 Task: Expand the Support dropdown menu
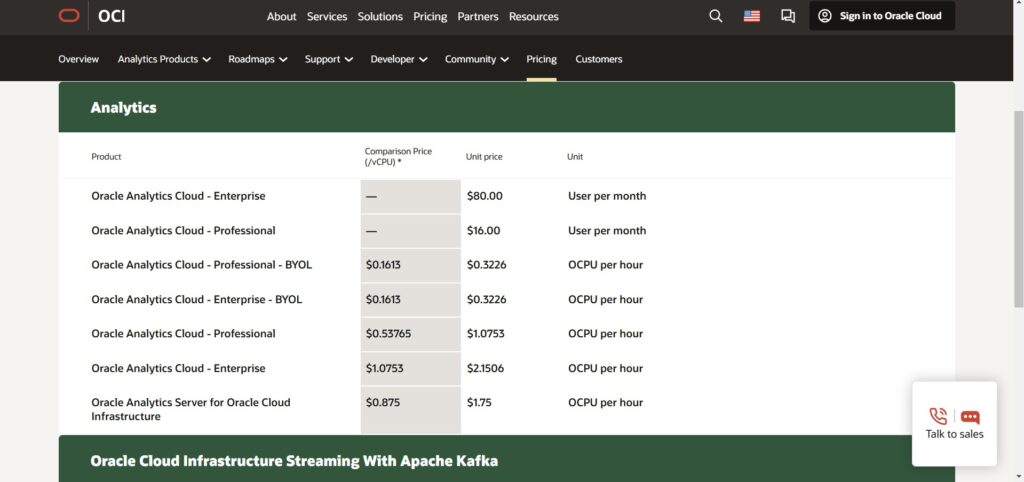pos(328,59)
